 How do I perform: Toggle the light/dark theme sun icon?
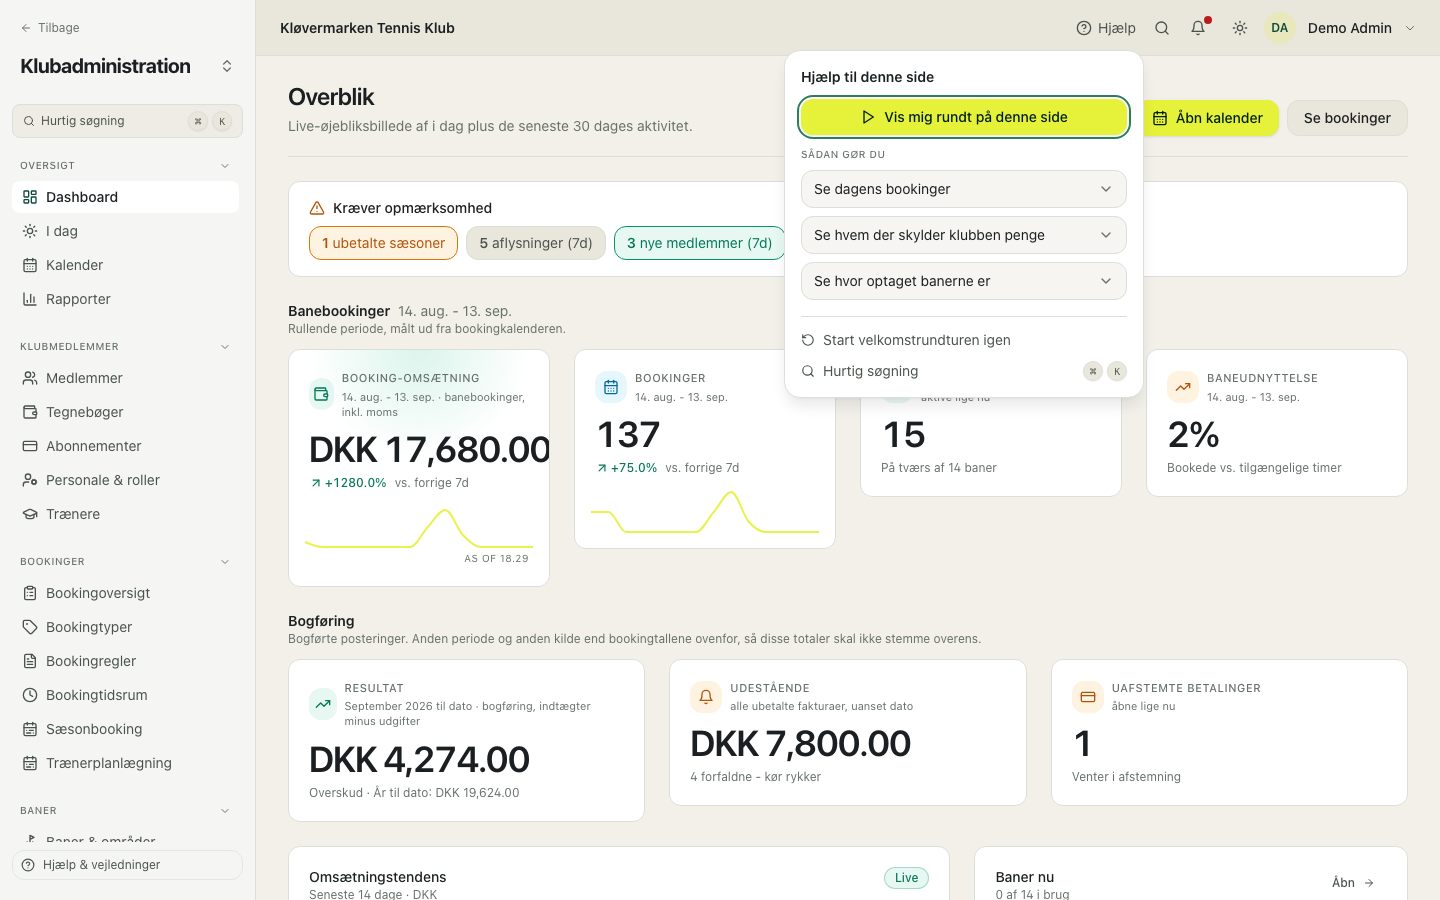[x=1240, y=28]
